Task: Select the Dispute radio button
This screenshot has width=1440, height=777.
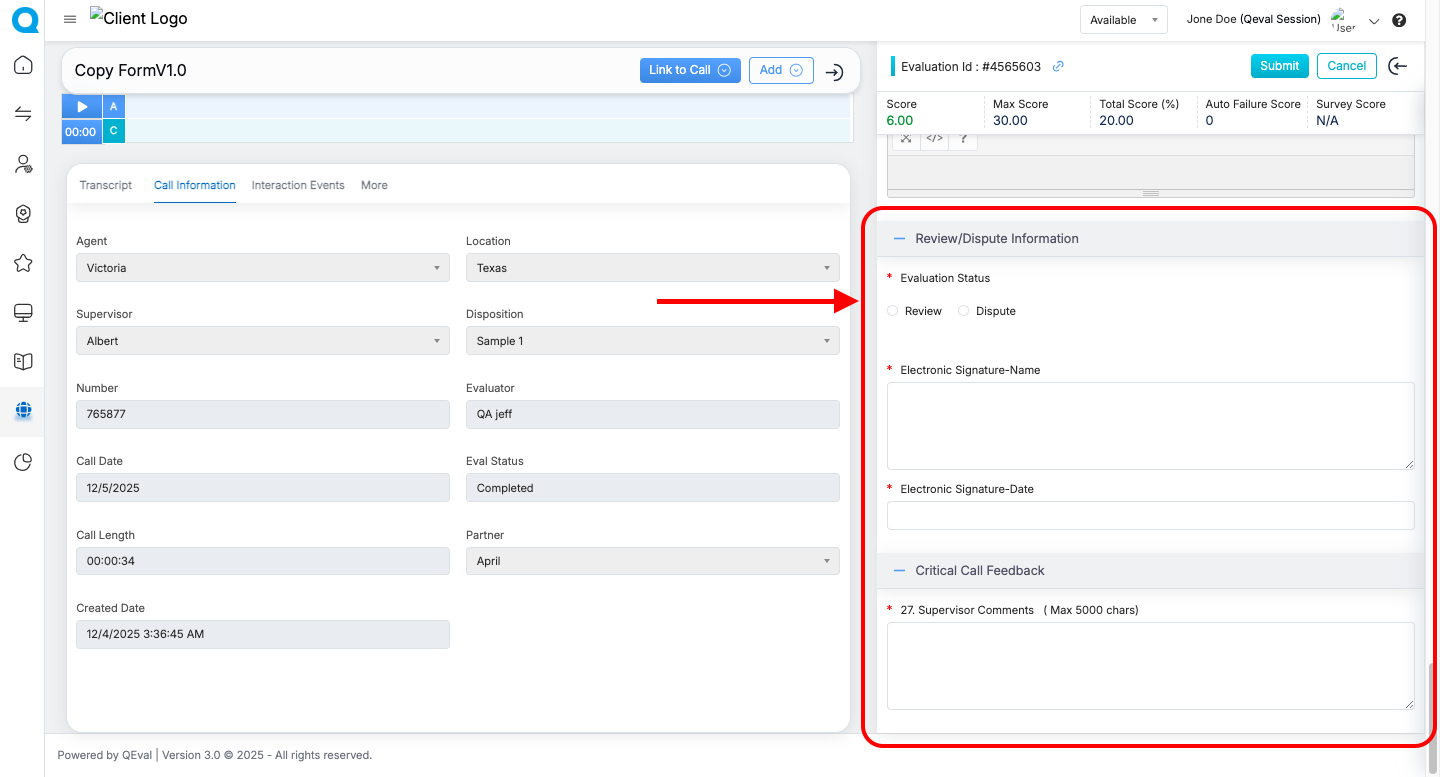Action: point(964,311)
